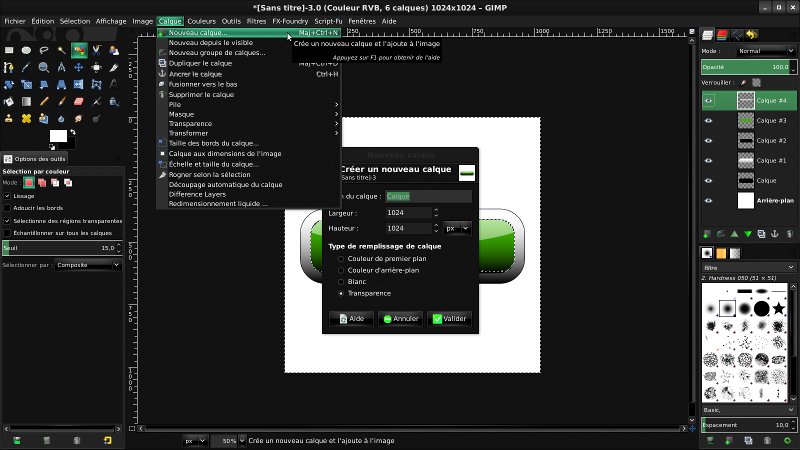Select the Blur/Sharpen droplet tool
The image size is (800, 450).
pyautogui.click(x=61, y=118)
